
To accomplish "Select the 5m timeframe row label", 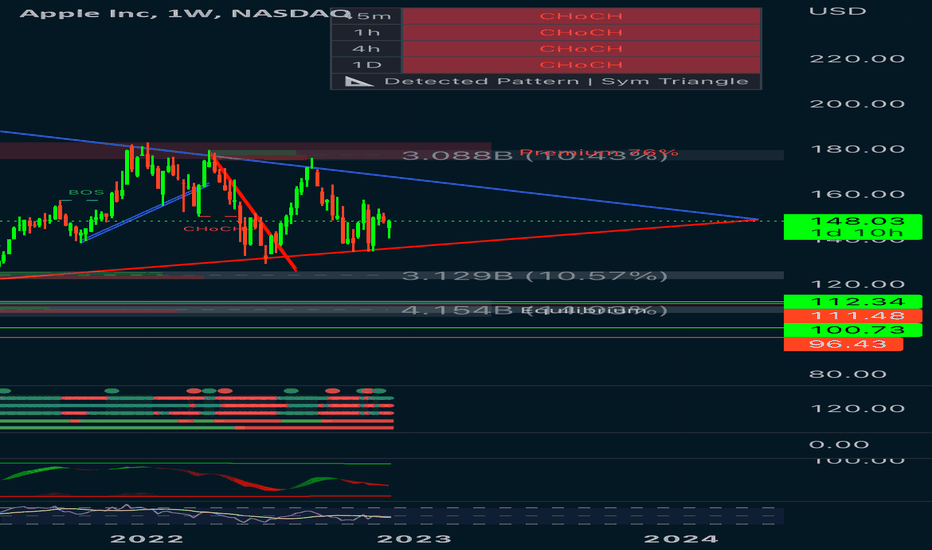I will [368, 16].
